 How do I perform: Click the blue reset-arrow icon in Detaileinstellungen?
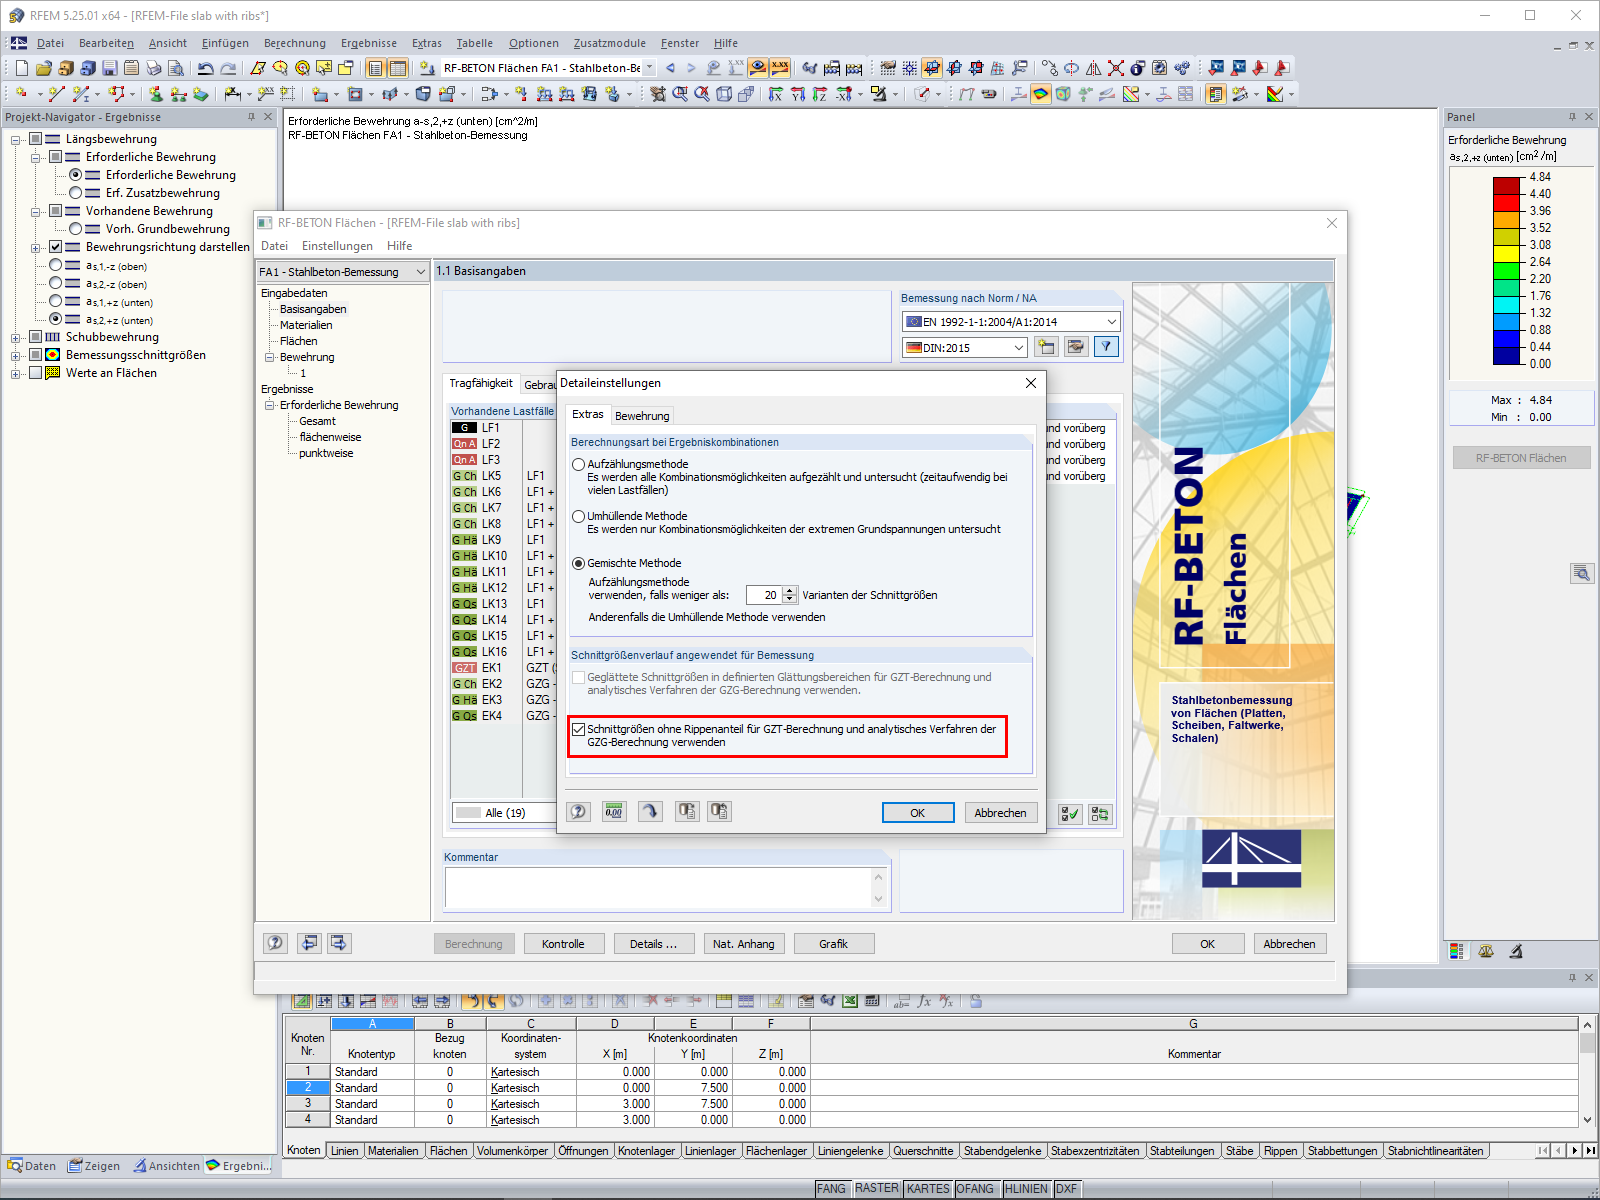[x=650, y=812]
